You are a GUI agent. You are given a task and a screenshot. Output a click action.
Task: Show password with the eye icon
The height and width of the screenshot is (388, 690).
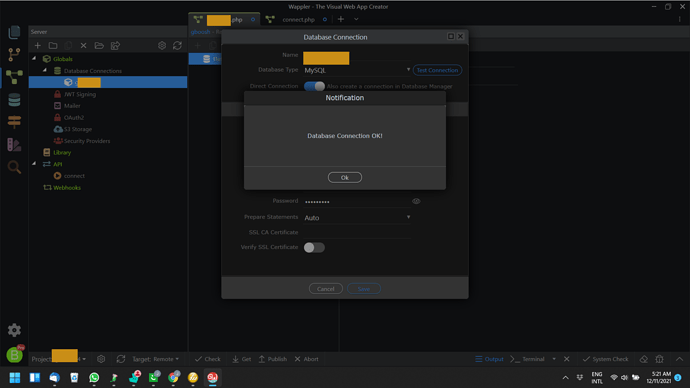[416, 201]
